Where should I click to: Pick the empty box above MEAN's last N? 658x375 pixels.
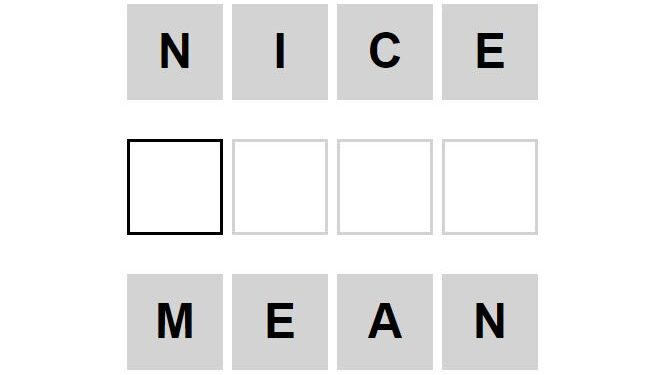click(x=490, y=187)
